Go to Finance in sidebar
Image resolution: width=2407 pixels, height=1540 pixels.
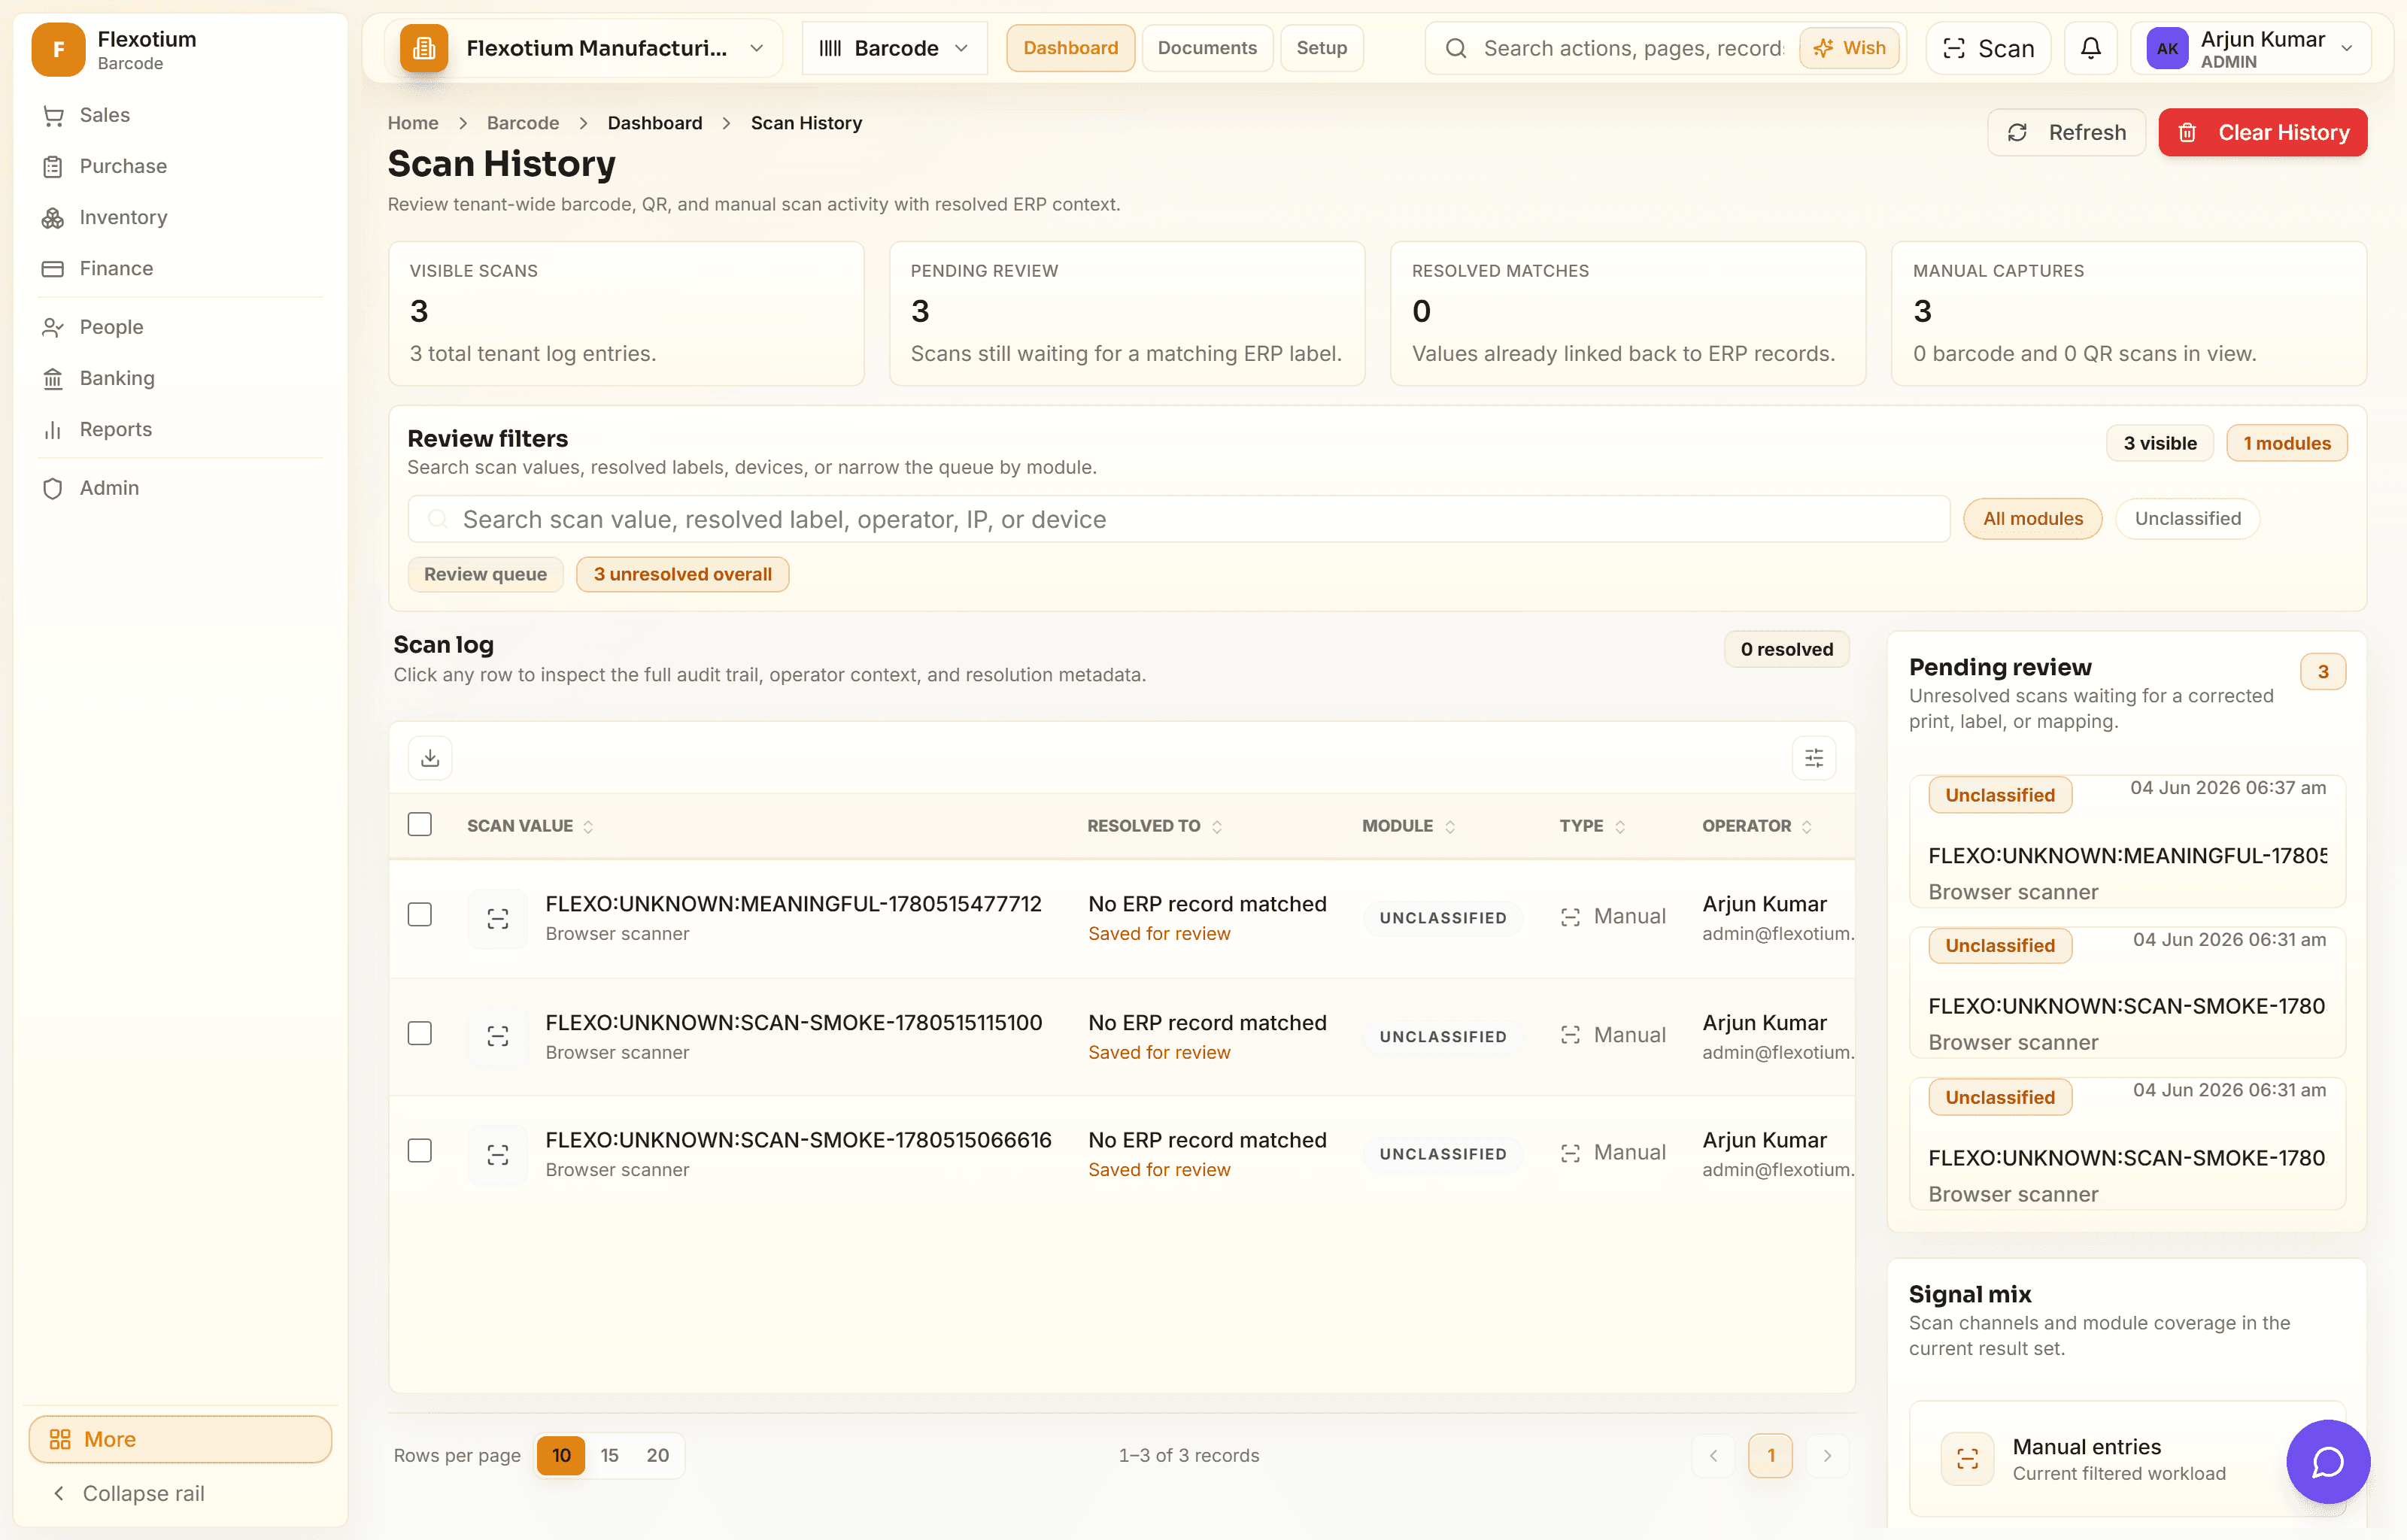[180, 268]
